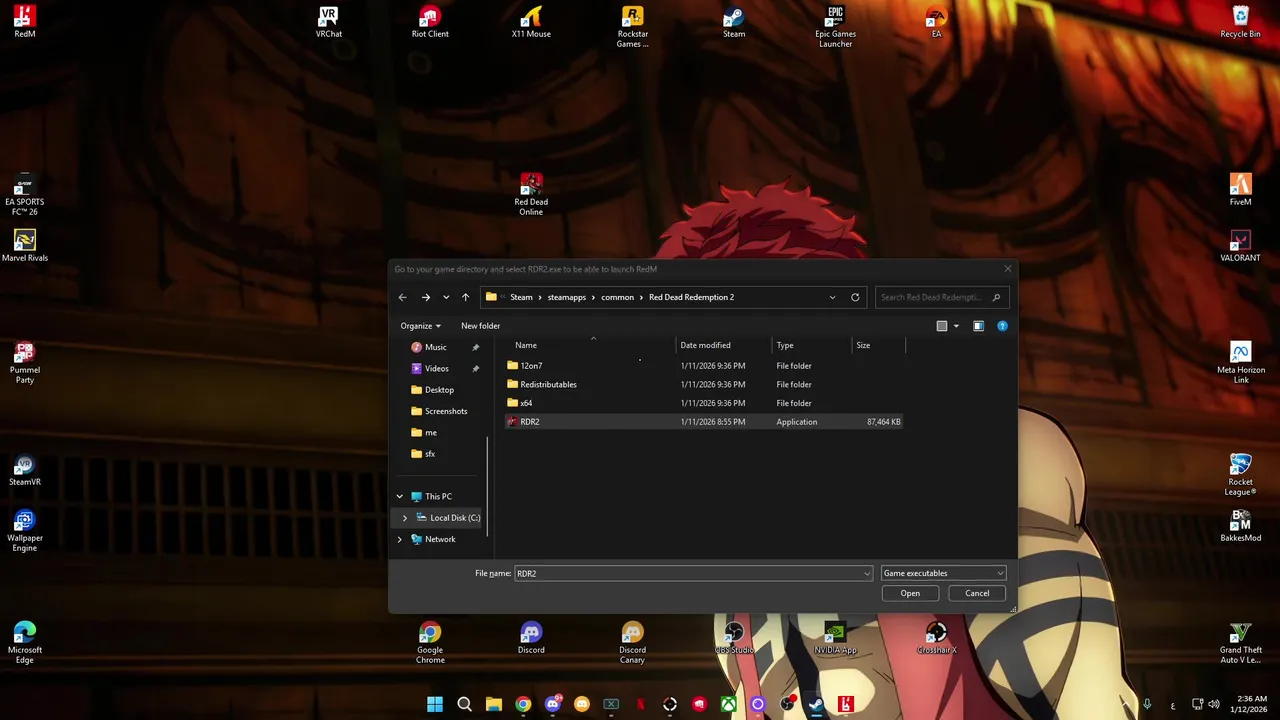Open taskbar Search
The image size is (1280, 720).
tap(464, 705)
